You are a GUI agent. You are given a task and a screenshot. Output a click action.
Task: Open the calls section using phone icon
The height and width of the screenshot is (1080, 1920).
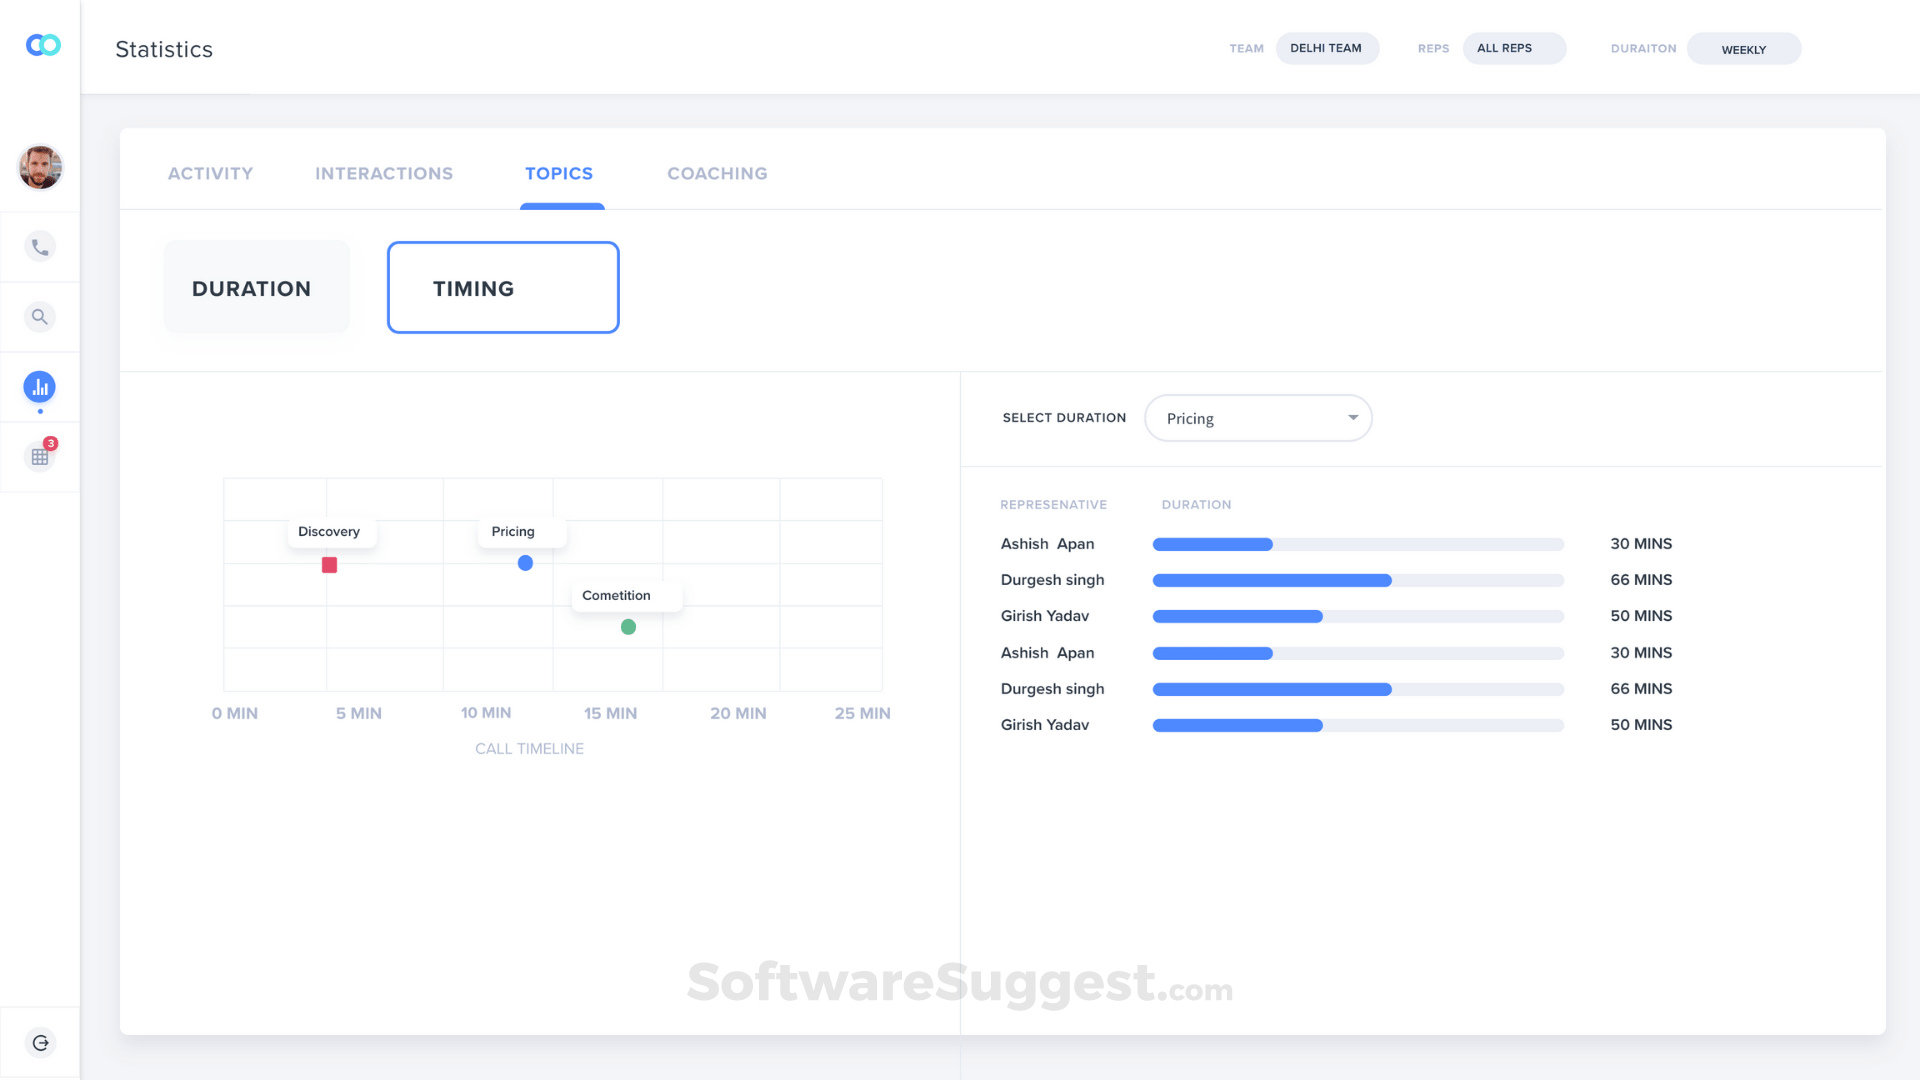pyautogui.click(x=40, y=246)
